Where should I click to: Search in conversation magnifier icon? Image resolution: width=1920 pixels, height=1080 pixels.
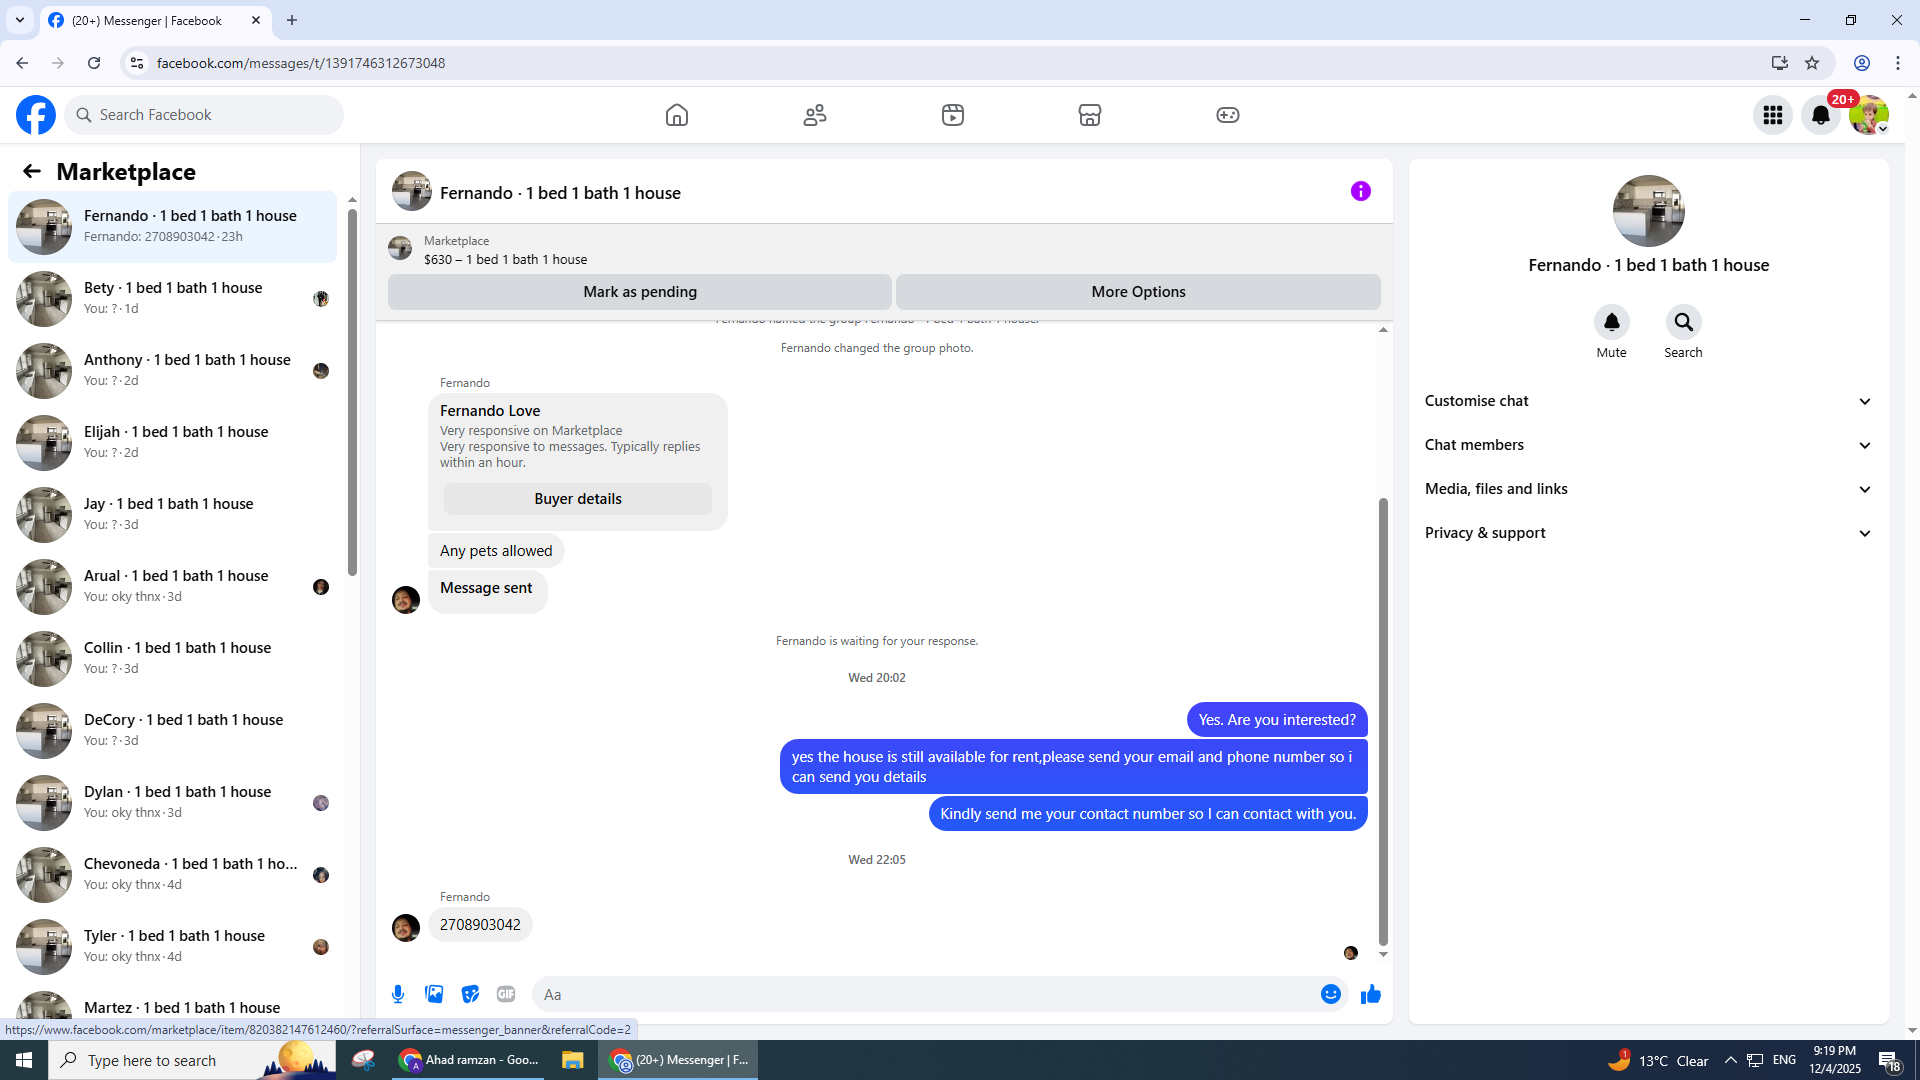coord(1683,322)
